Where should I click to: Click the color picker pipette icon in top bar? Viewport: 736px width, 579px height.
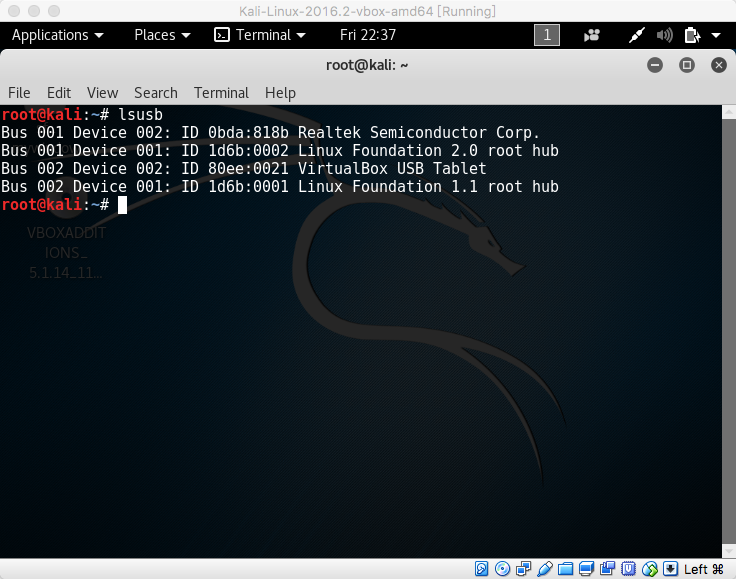[x=636, y=35]
